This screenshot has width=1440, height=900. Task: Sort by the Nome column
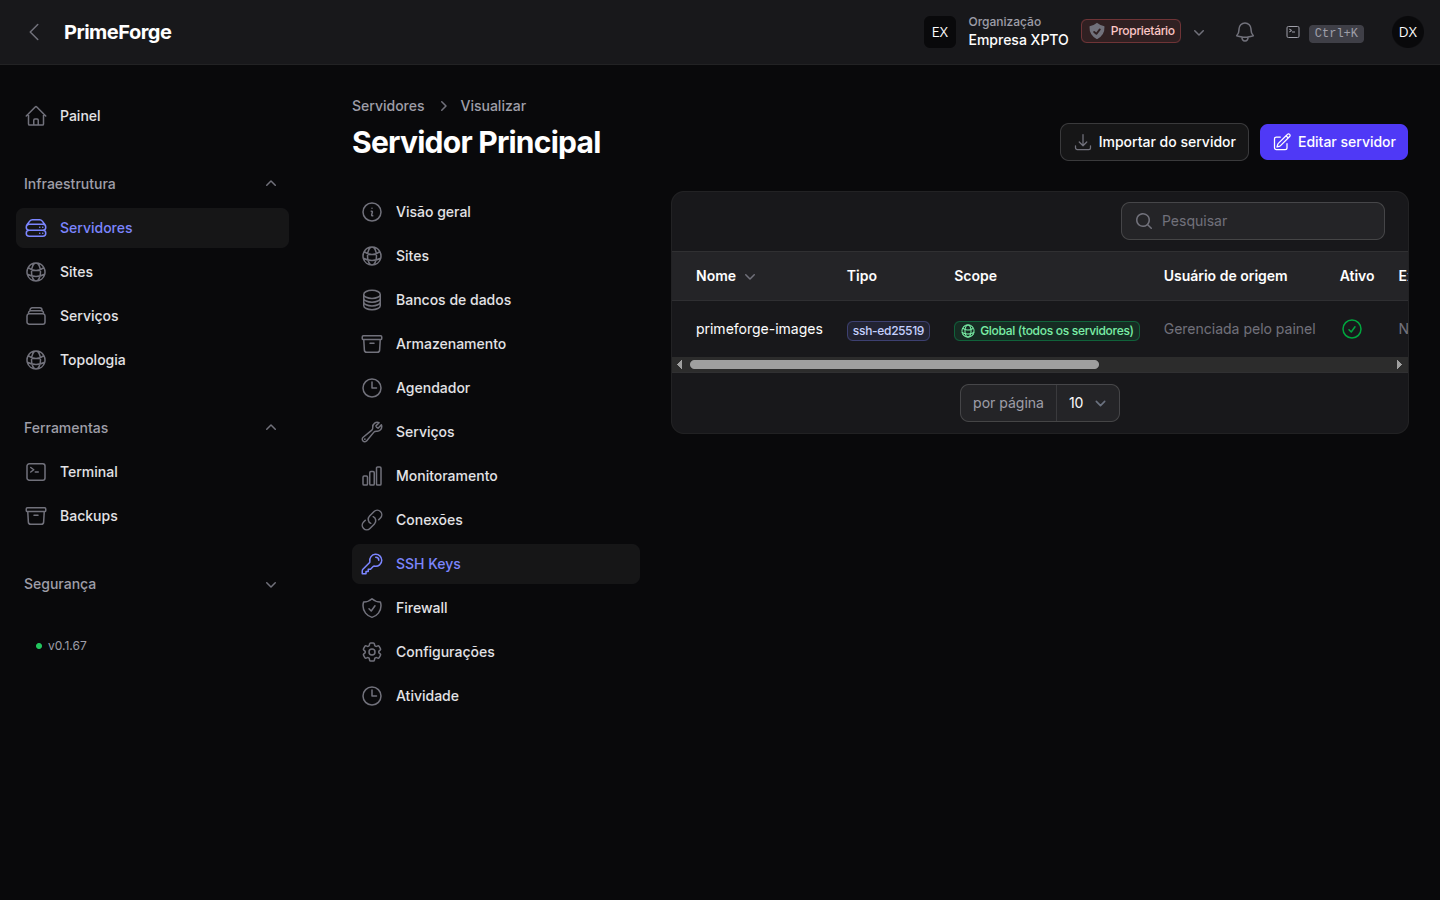[725, 276]
